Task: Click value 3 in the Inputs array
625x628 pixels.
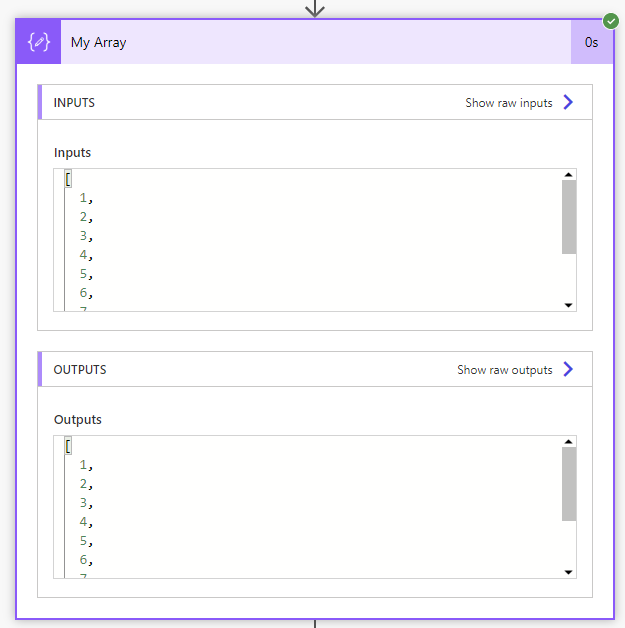Action: [x=83, y=236]
